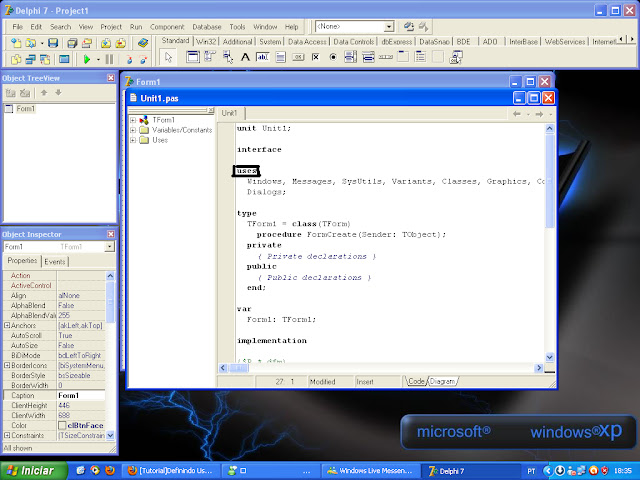640x480 pixels.
Task: Select the GroupBox component icon
Action: coord(403,57)
